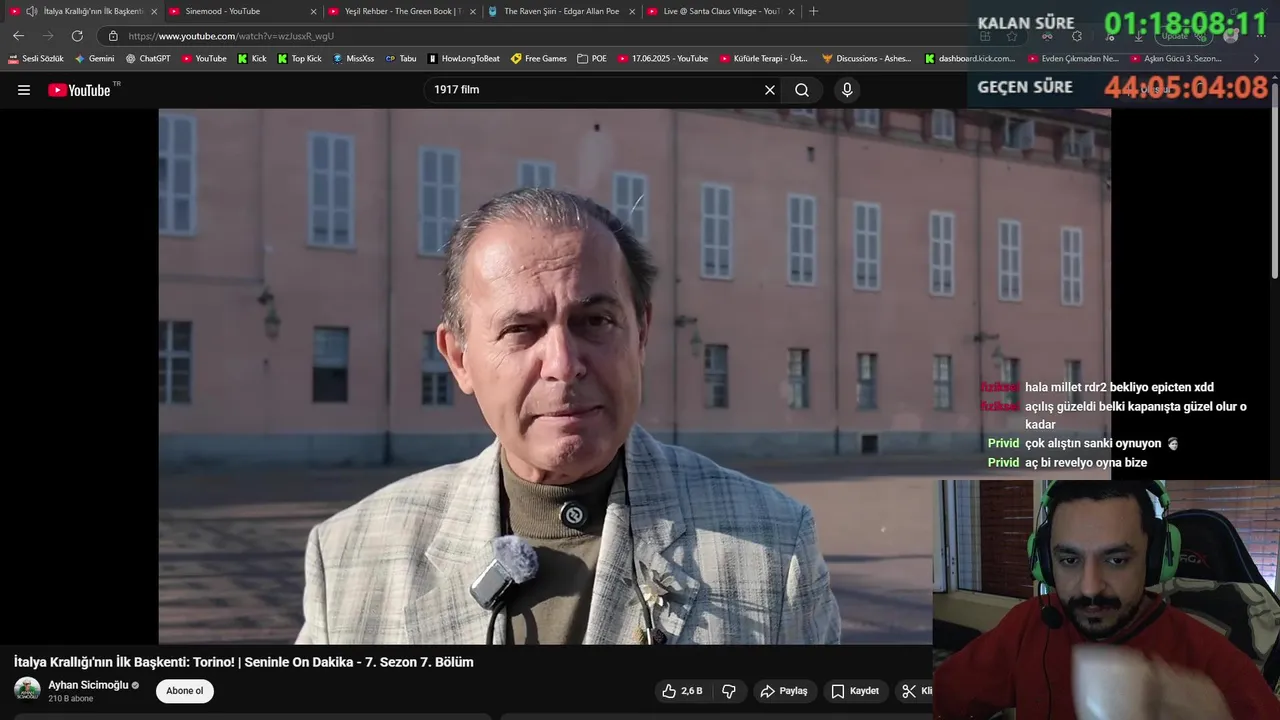The height and width of the screenshot is (720, 1280).
Task: Open the Sesli Sözlük bookmark
Action: 36,59
